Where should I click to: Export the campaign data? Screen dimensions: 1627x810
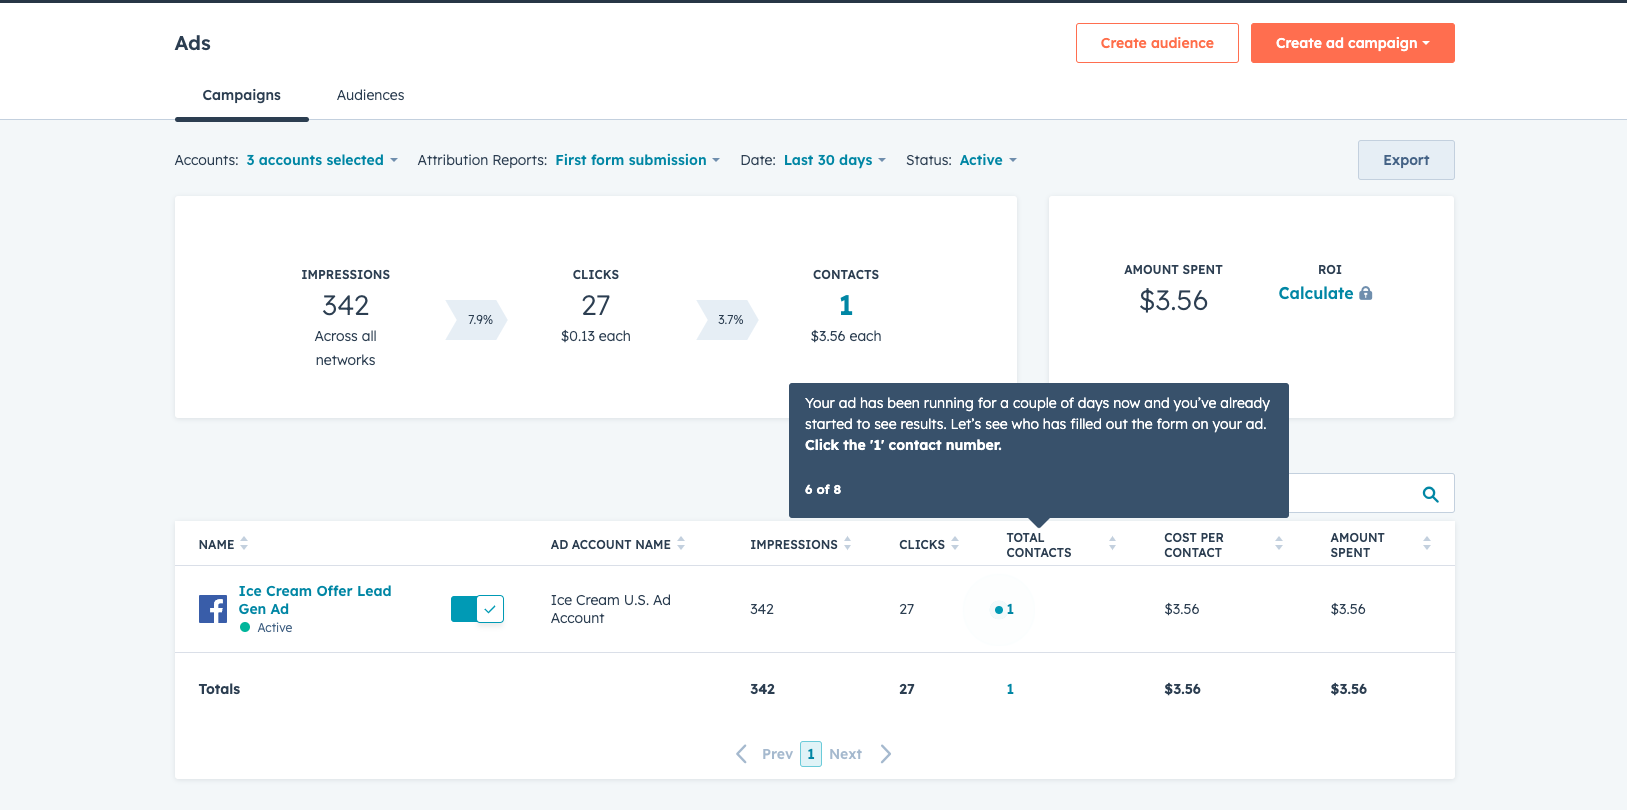(1405, 160)
